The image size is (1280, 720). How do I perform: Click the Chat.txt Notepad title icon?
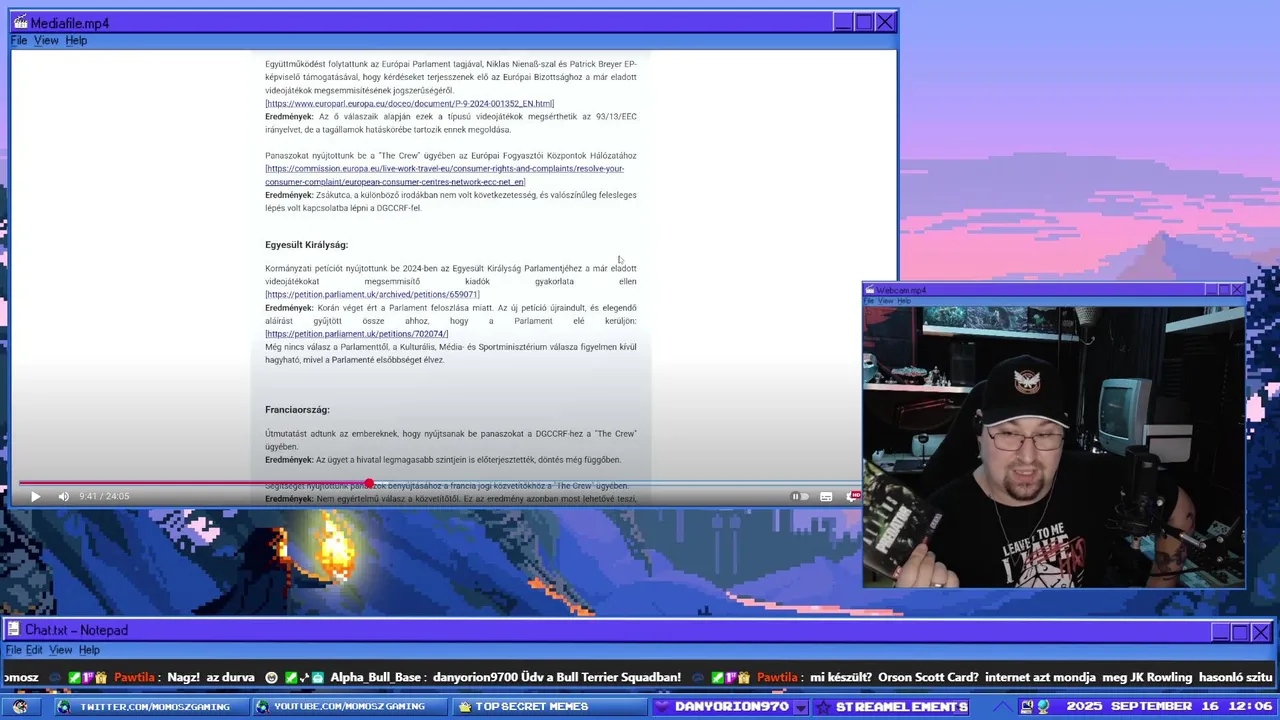pos(13,630)
